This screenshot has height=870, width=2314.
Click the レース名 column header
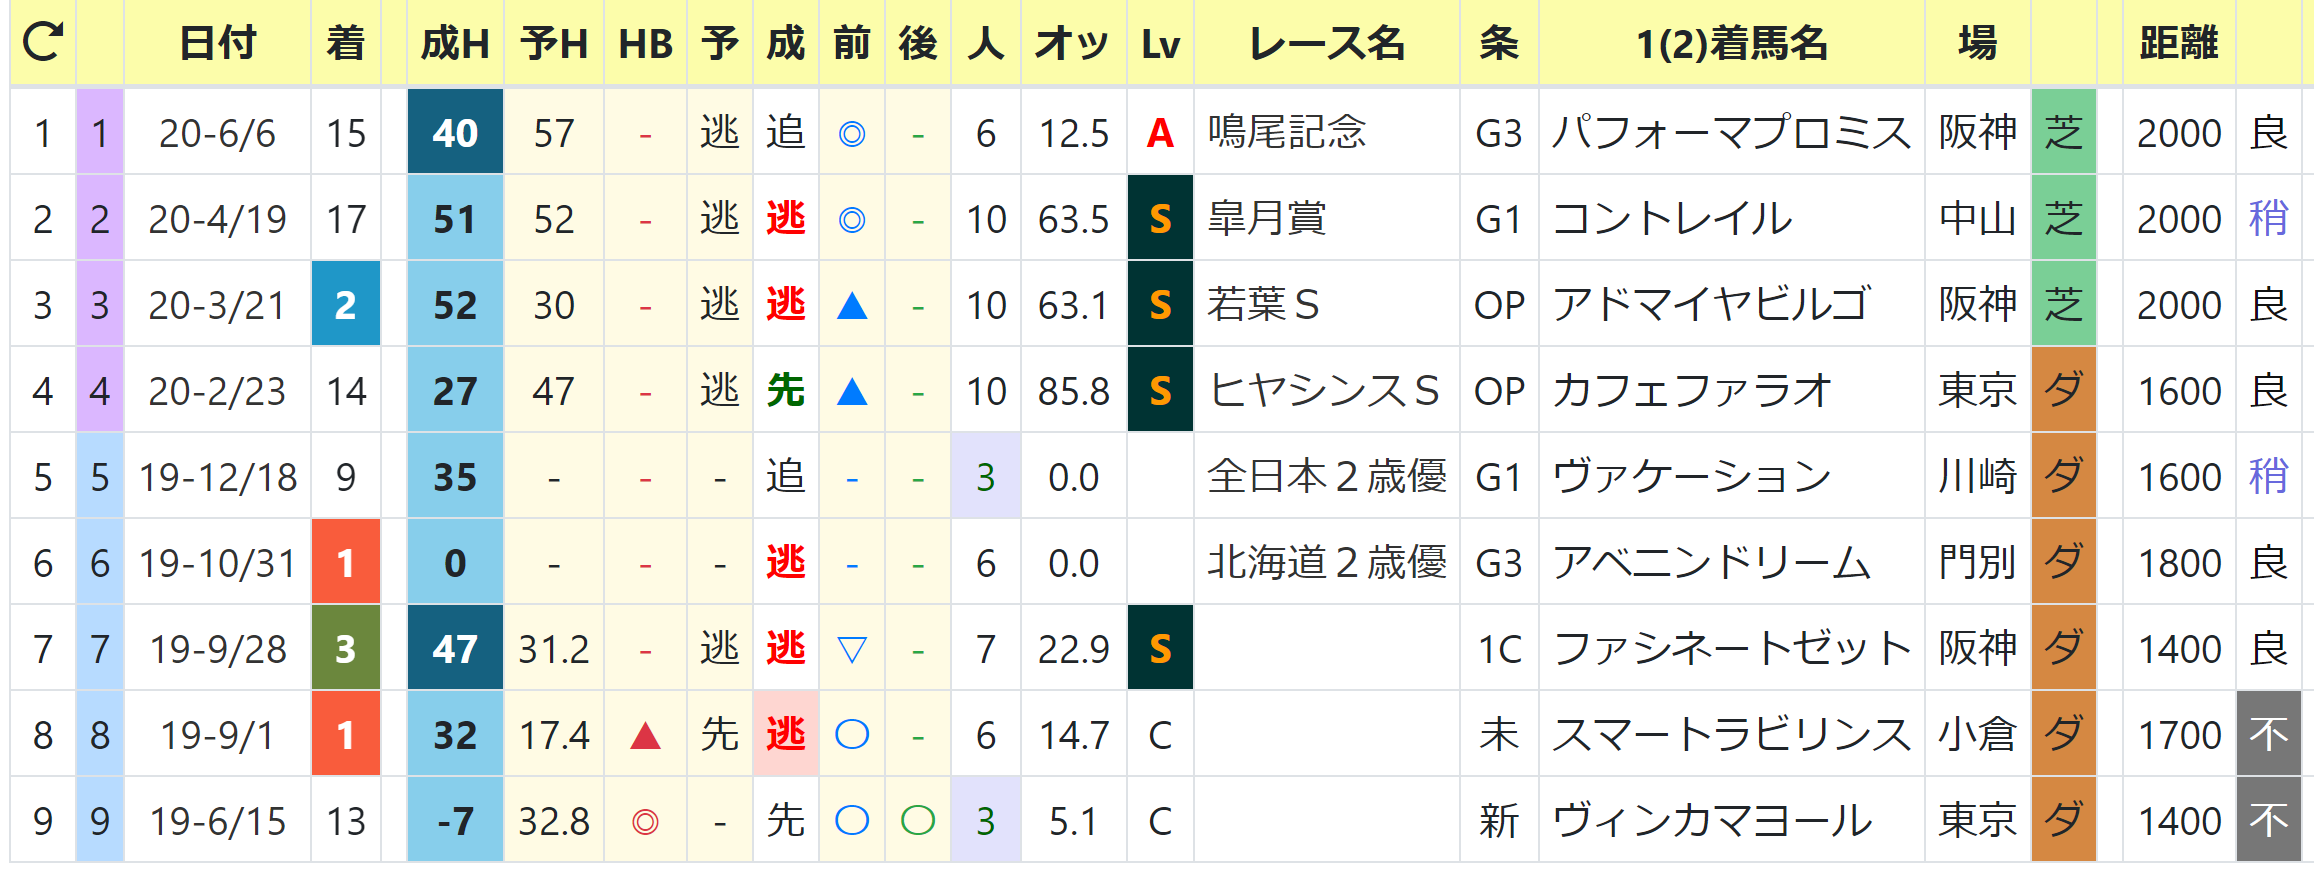pos(1326,44)
